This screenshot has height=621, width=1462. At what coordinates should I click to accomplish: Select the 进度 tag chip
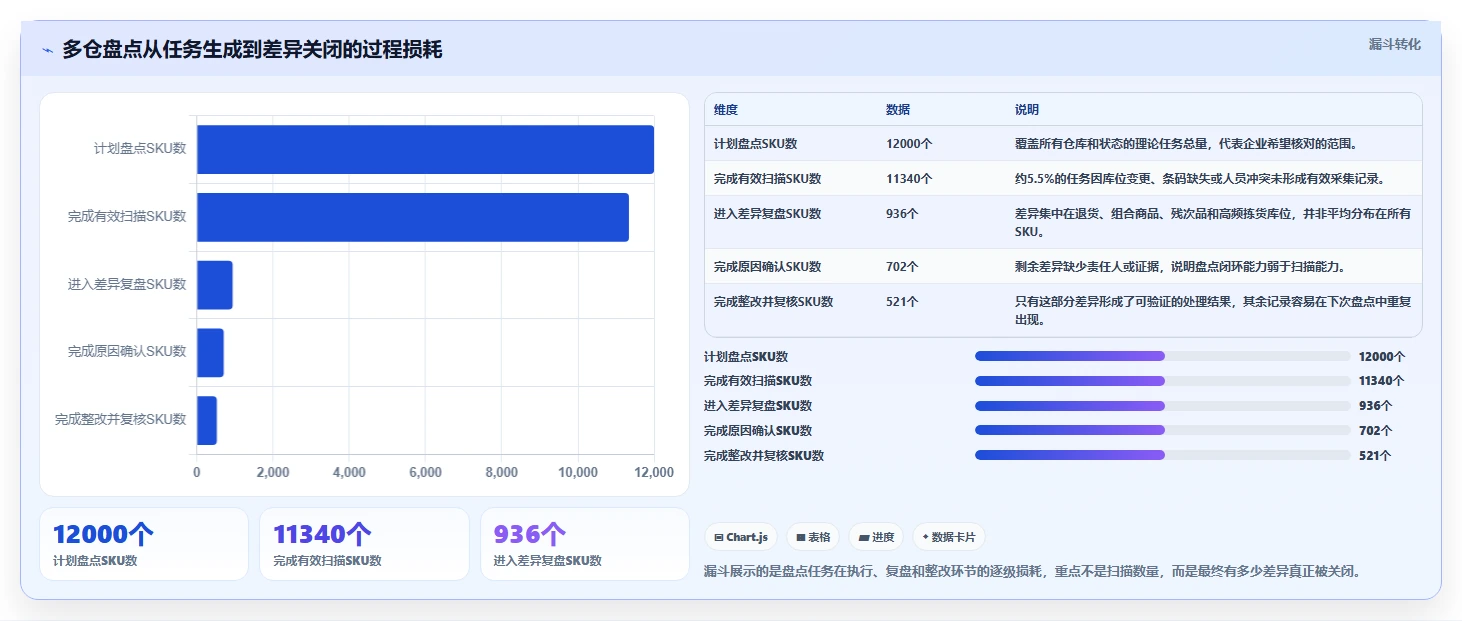click(x=876, y=537)
